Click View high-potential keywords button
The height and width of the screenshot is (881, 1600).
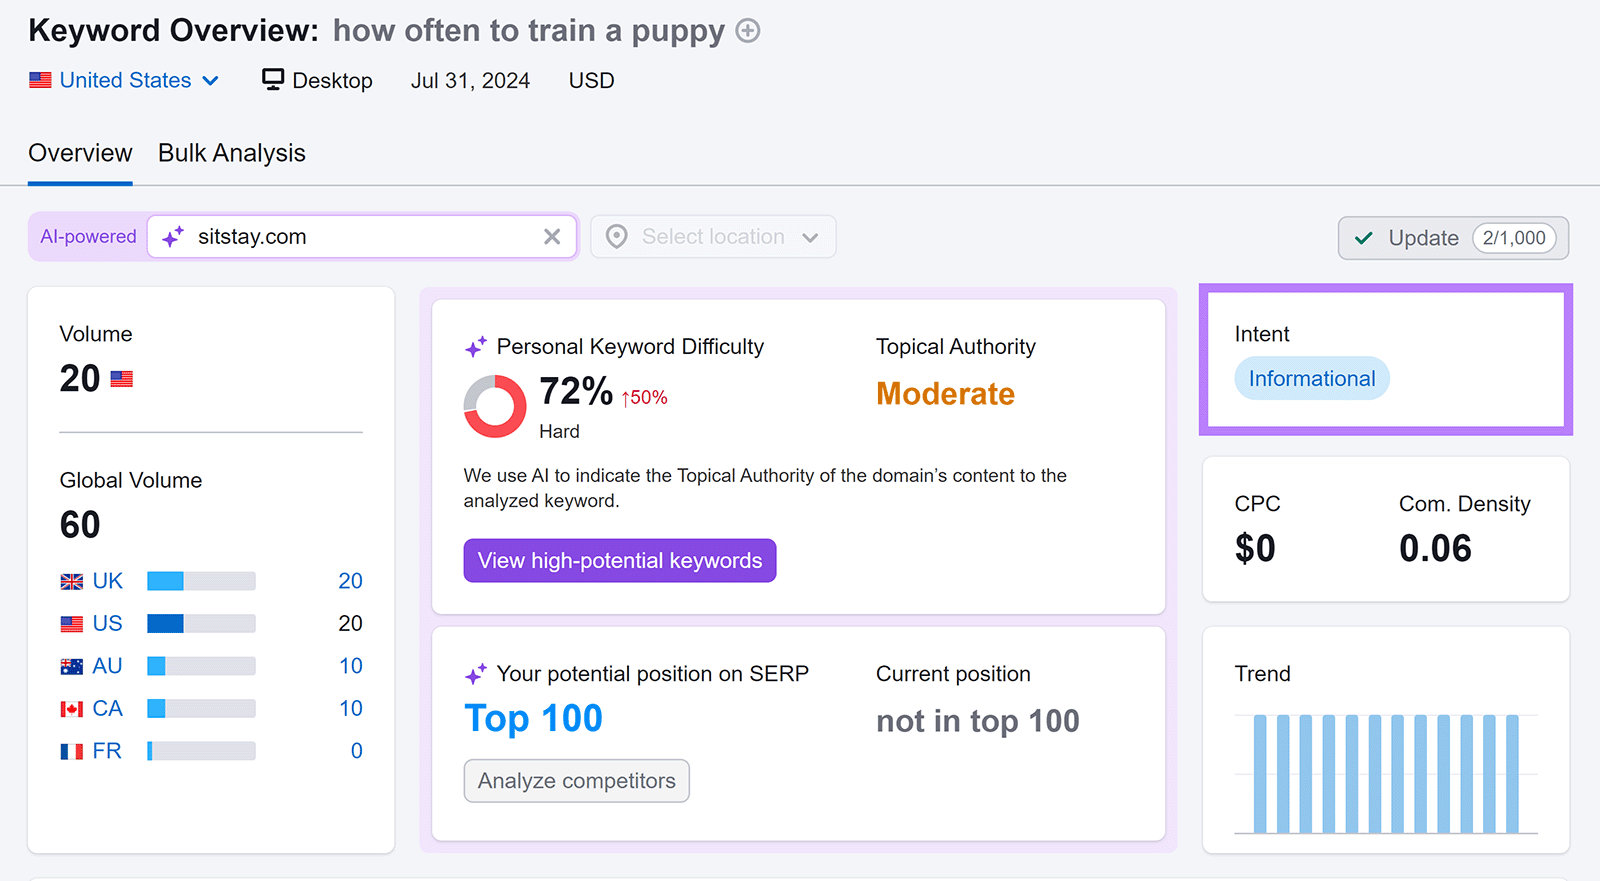[x=620, y=561]
